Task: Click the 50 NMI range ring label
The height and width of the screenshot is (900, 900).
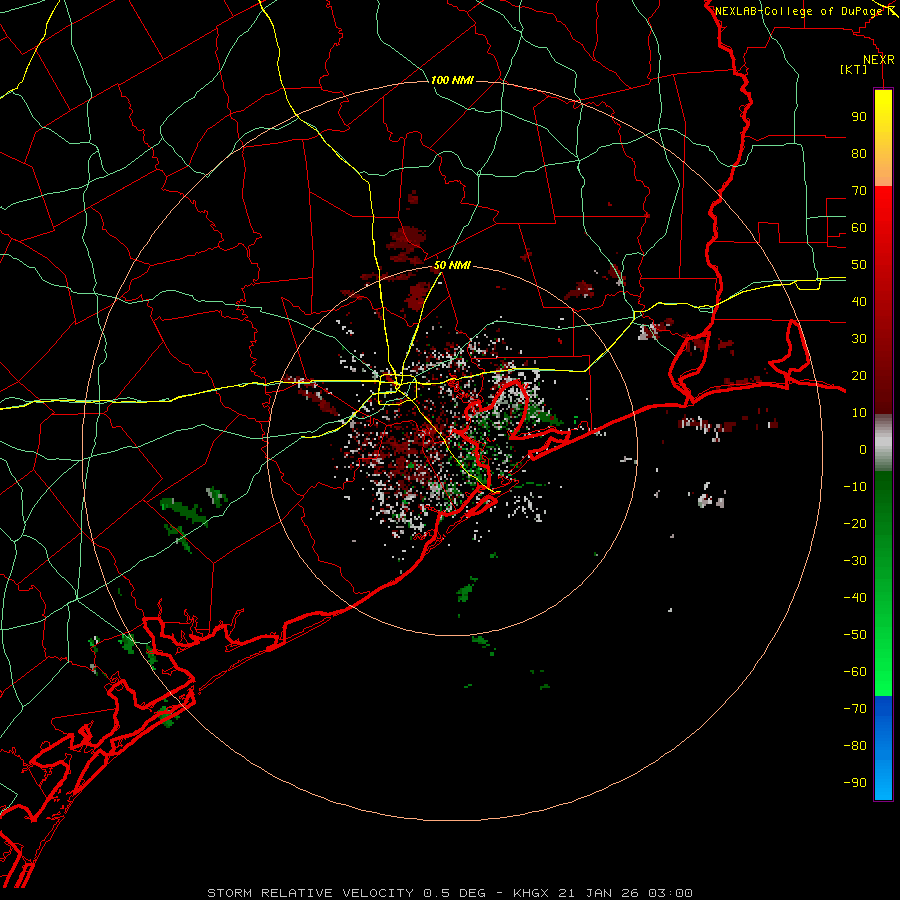Action: click(x=452, y=265)
